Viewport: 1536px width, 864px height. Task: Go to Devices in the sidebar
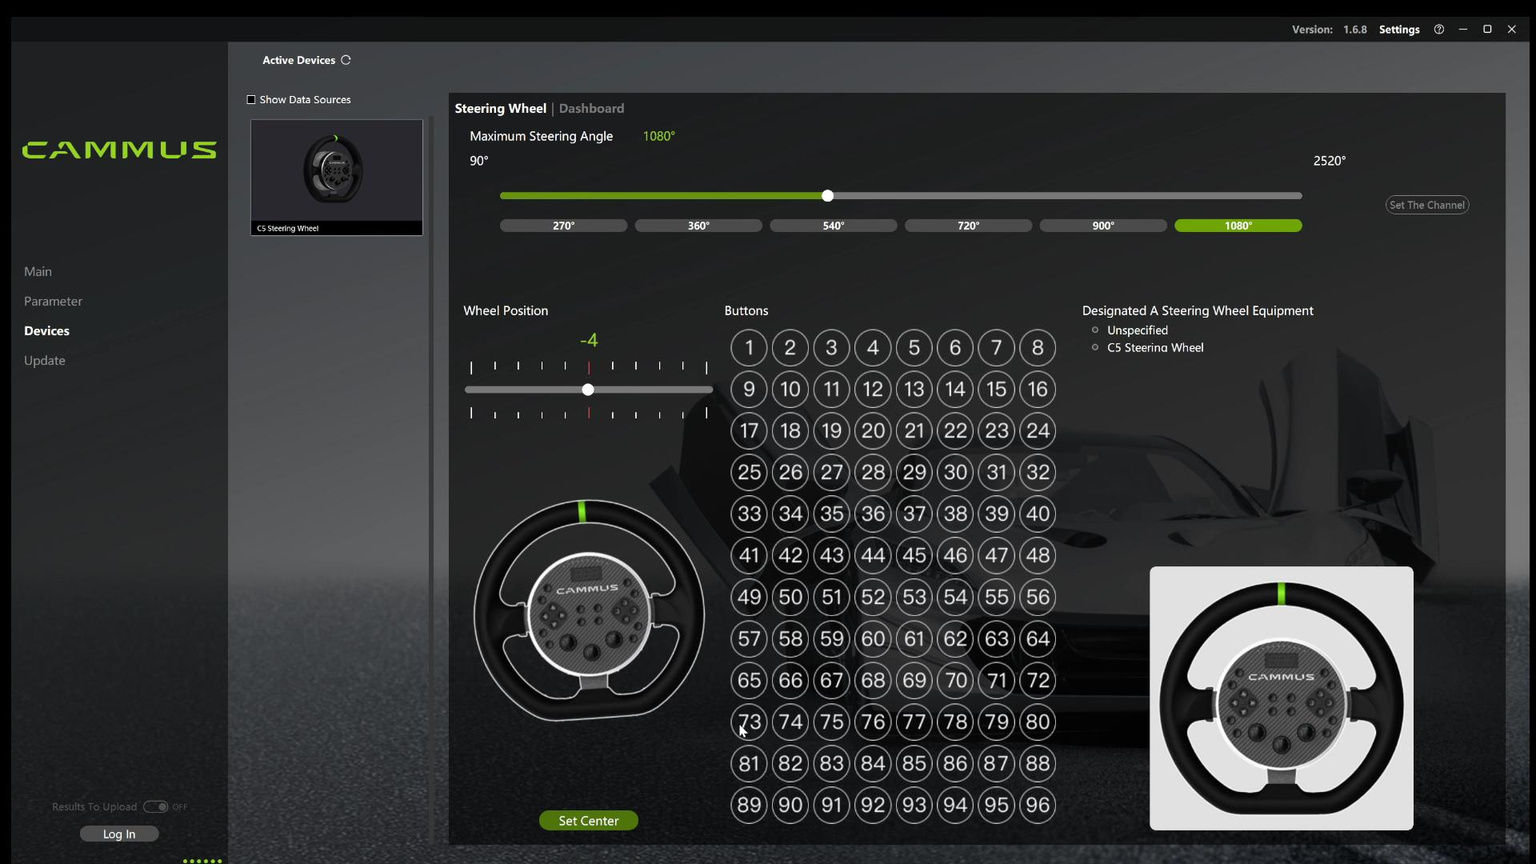tap(47, 331)
